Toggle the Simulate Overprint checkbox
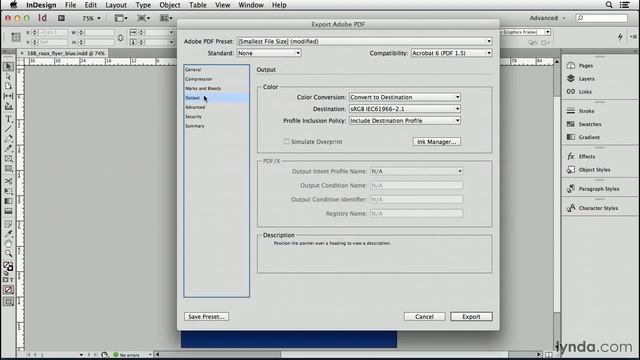This screenshot has height=360, width=640. [287, 142]
